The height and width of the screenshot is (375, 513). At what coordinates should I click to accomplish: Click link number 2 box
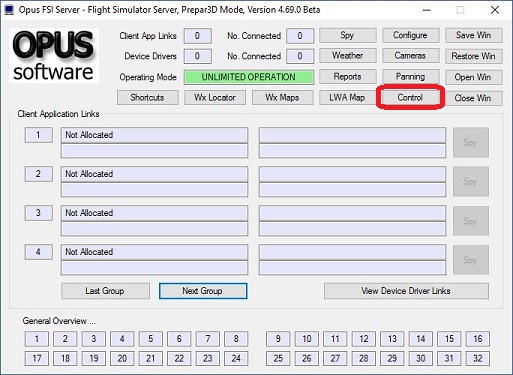coord(39,174)
